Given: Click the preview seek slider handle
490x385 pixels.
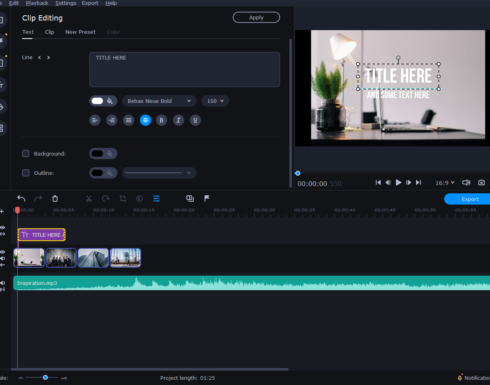Looking at the screenshot, I should click(x=298, y=173).
